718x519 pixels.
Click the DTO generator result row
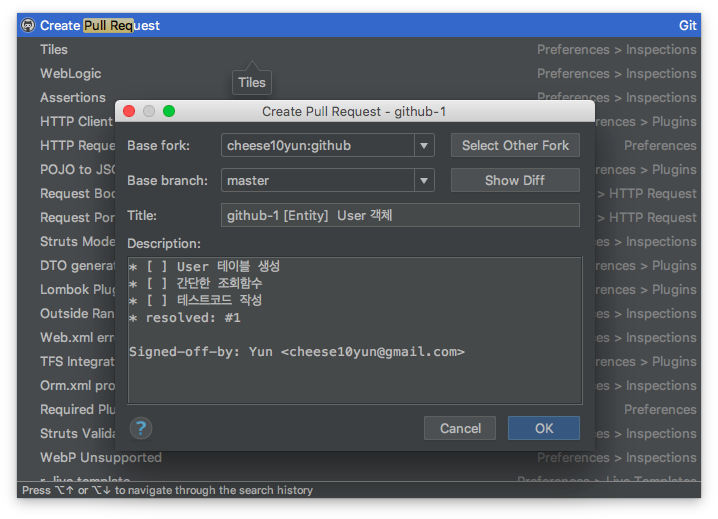click(x=66, y=265)
